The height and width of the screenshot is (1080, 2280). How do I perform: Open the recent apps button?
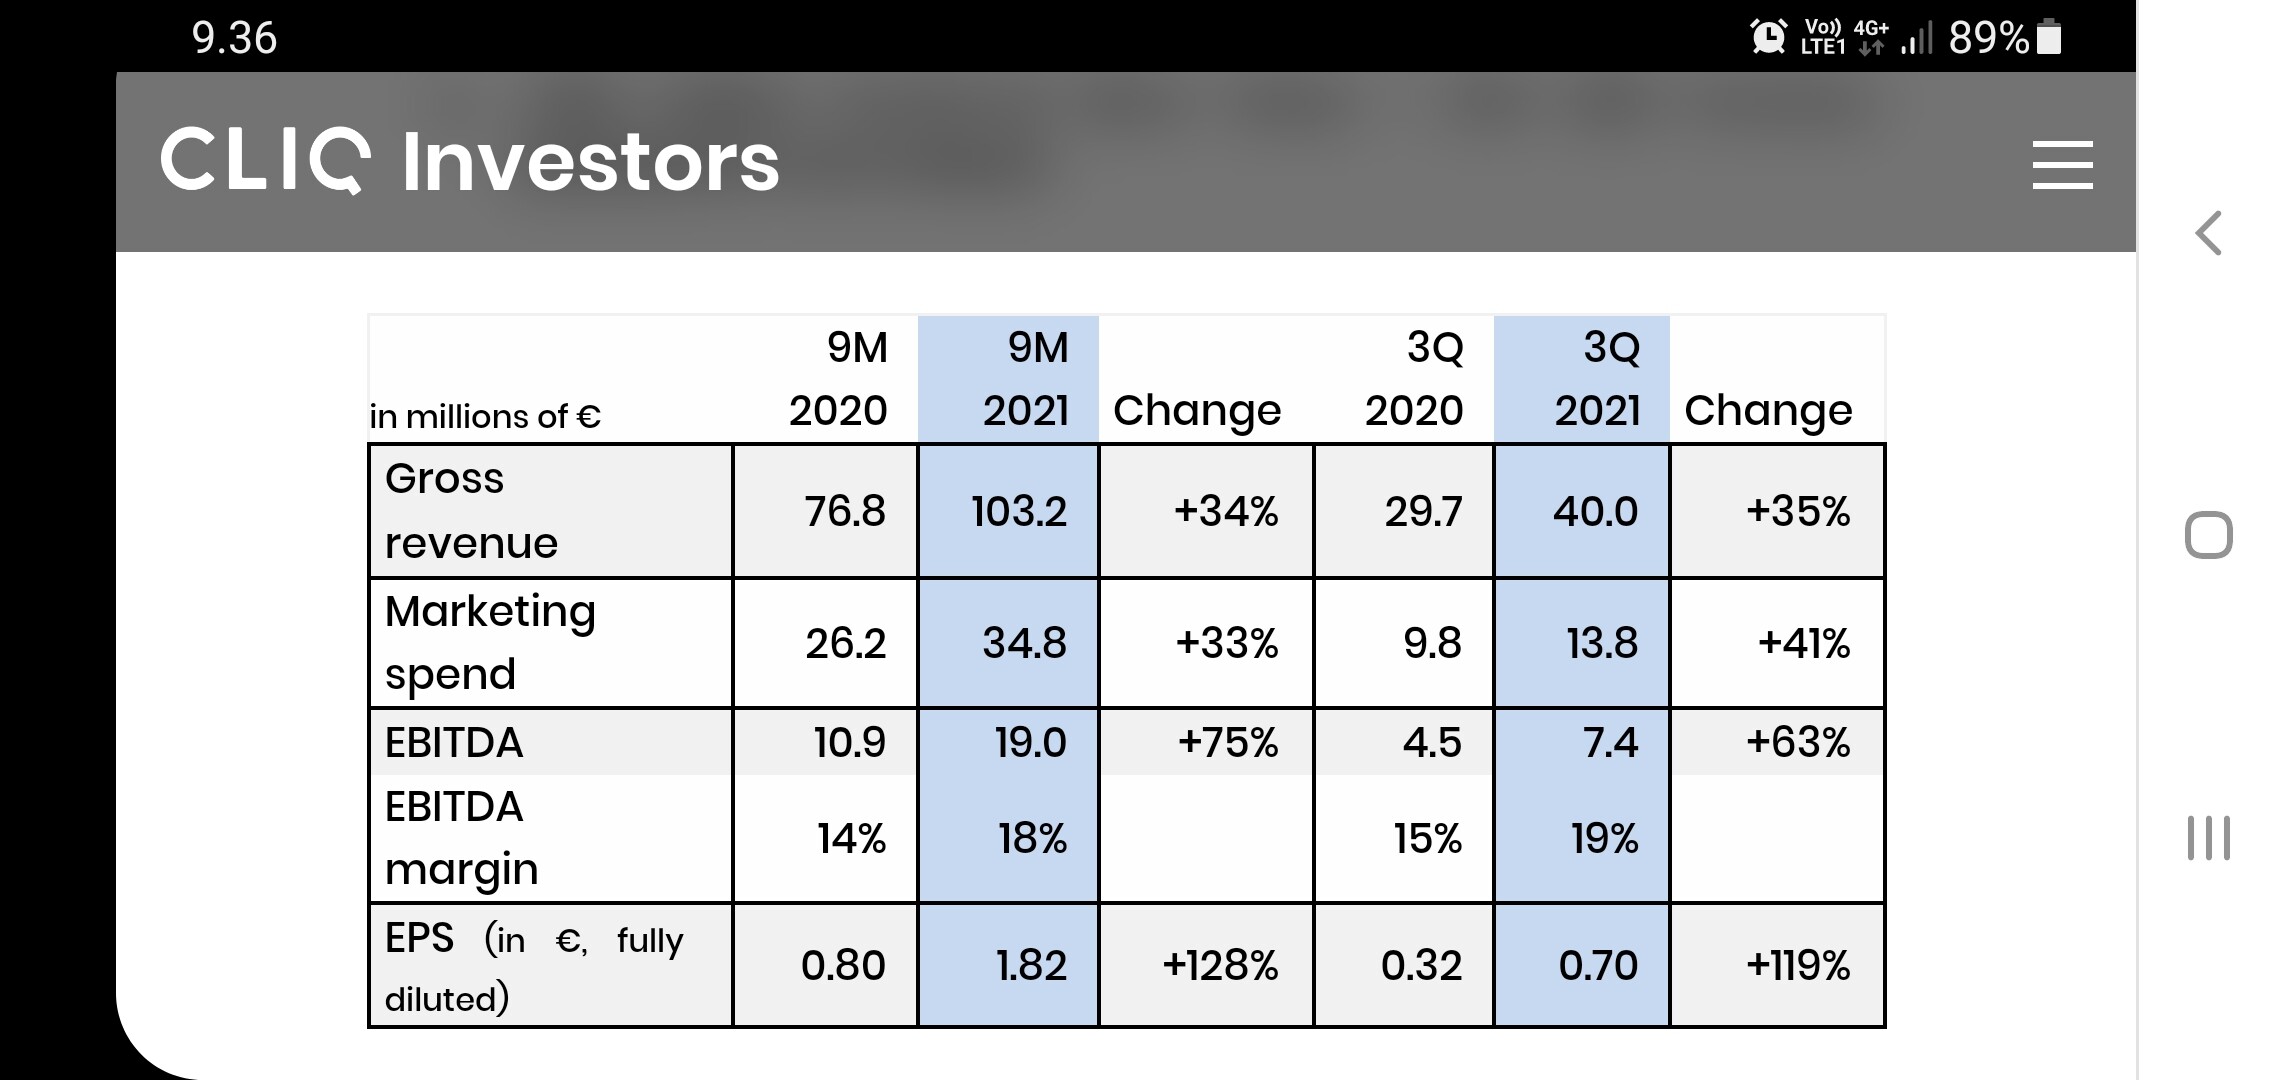pyautogui.click(x=2208, y=838)
